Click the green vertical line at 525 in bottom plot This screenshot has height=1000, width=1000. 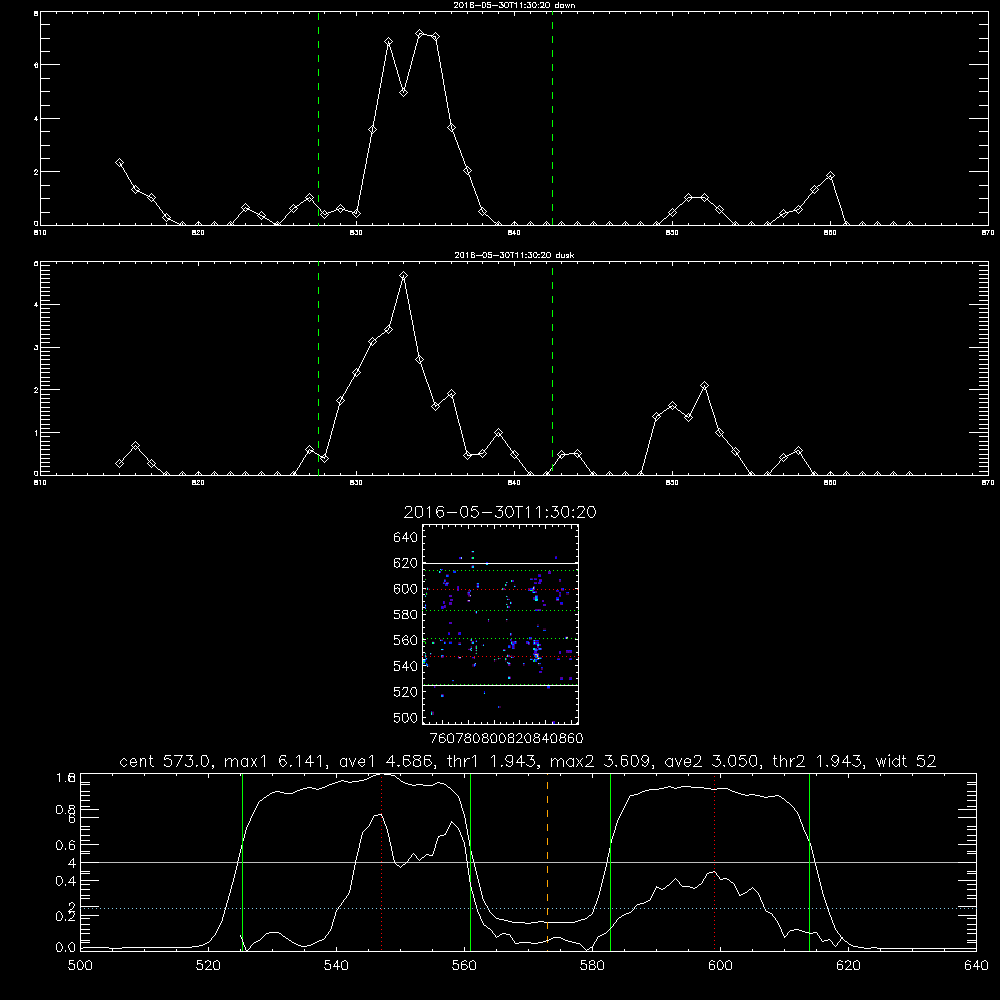click(242, 861)
